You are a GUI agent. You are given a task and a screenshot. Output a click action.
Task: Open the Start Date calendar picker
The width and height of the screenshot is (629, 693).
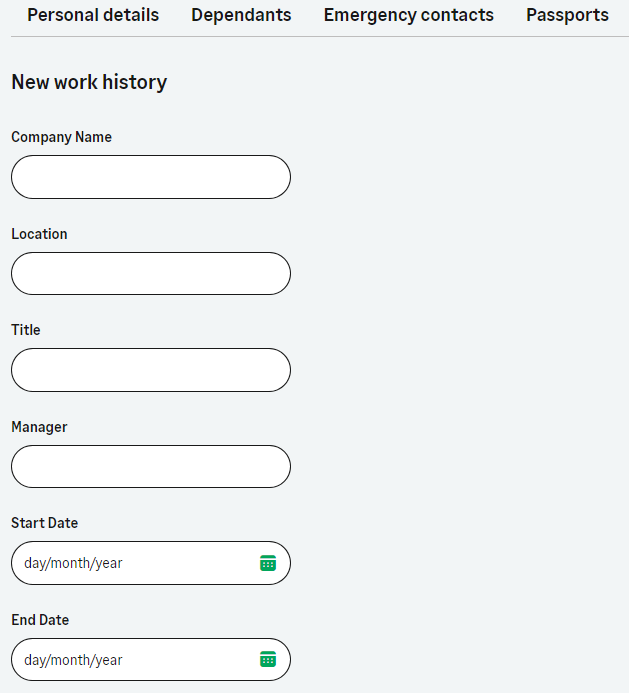tap(268, 563)
